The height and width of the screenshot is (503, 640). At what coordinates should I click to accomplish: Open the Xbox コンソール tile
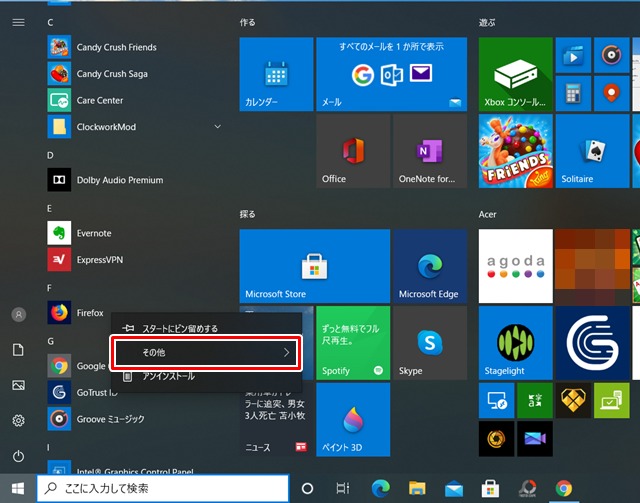[516, 74]
